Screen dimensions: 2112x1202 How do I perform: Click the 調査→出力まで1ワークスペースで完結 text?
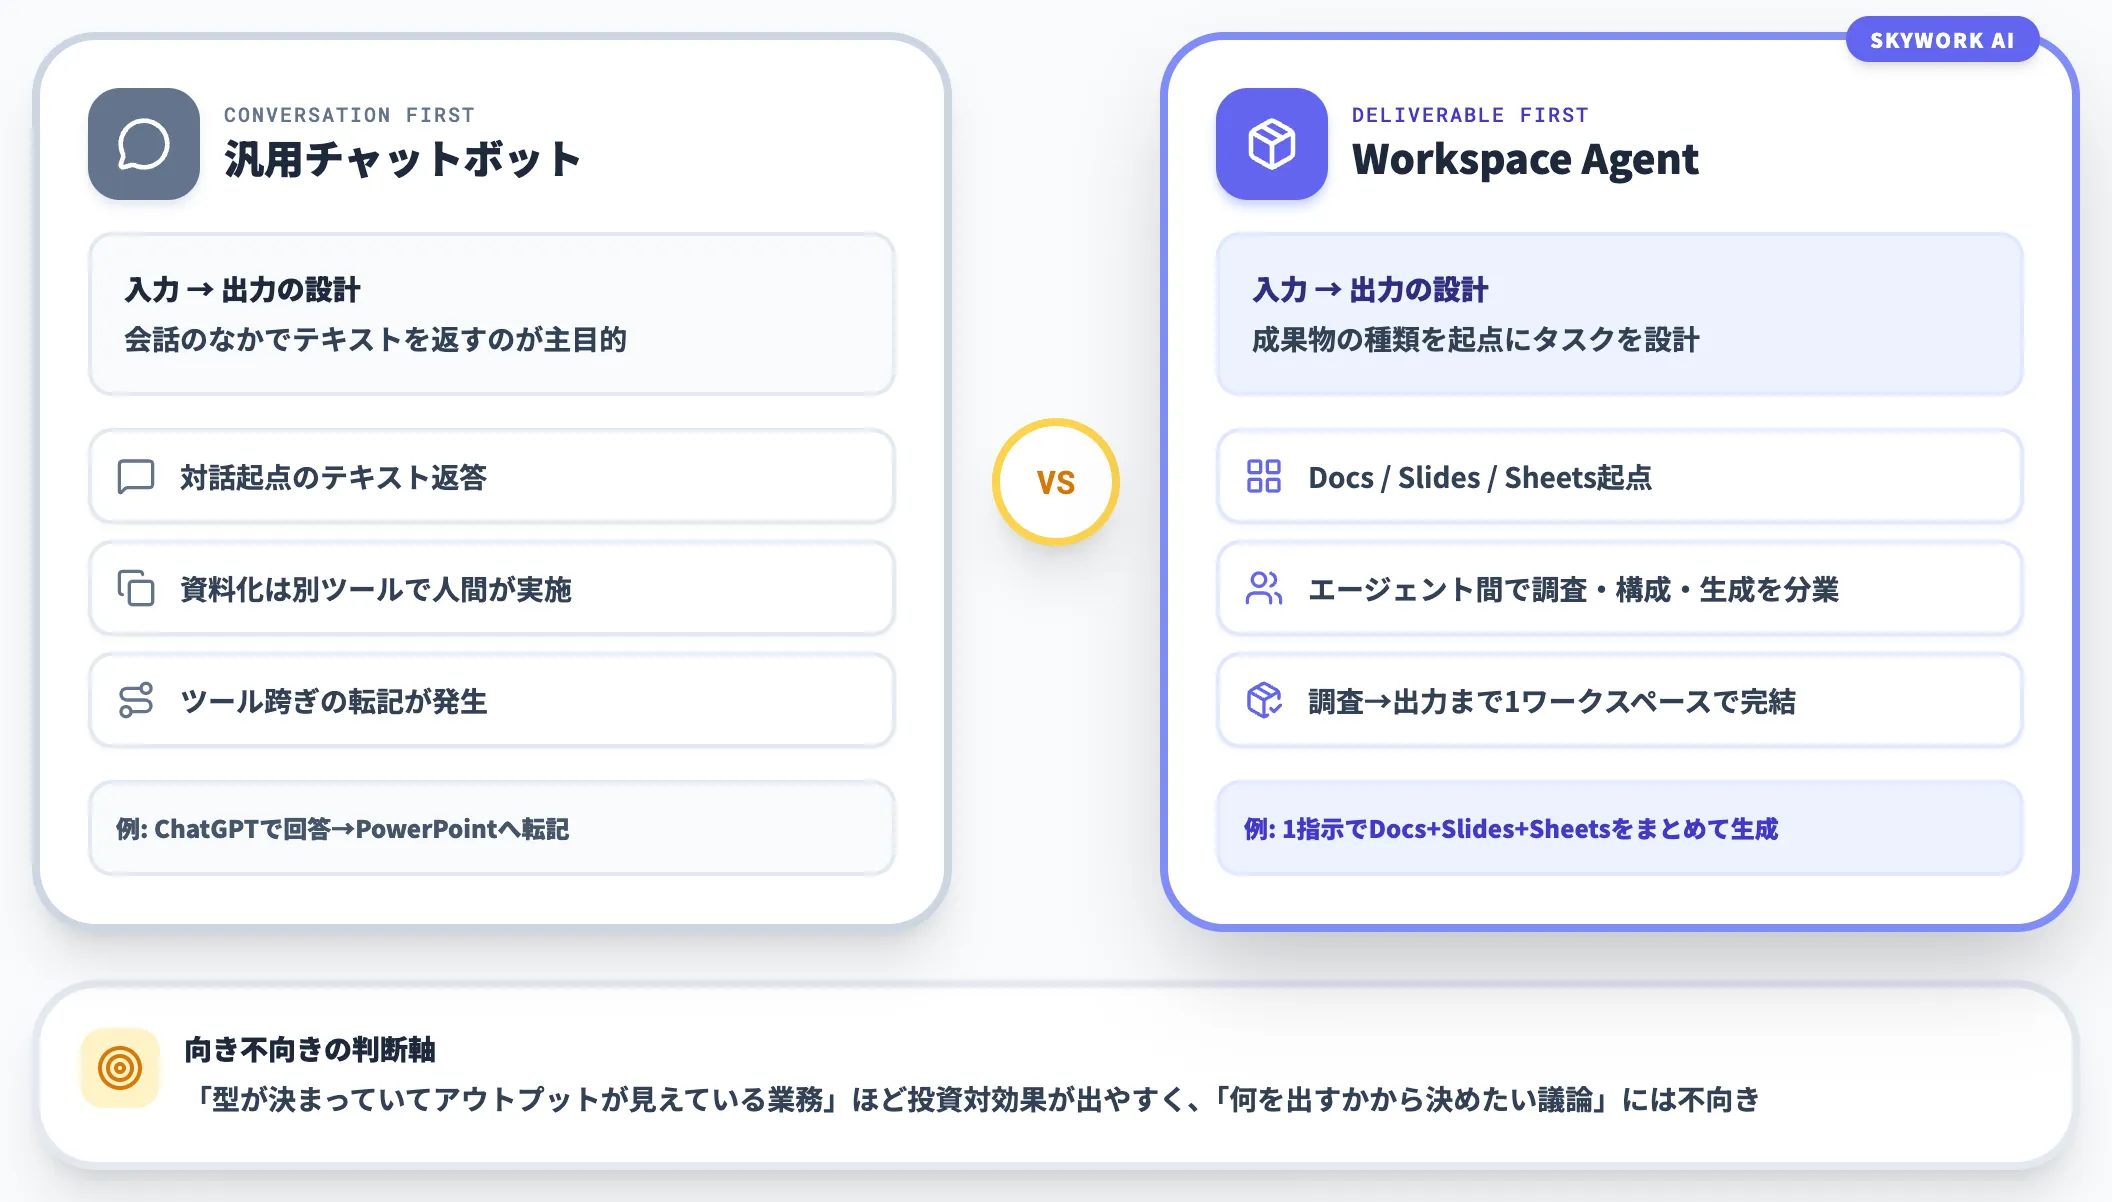coord(1552,701)
